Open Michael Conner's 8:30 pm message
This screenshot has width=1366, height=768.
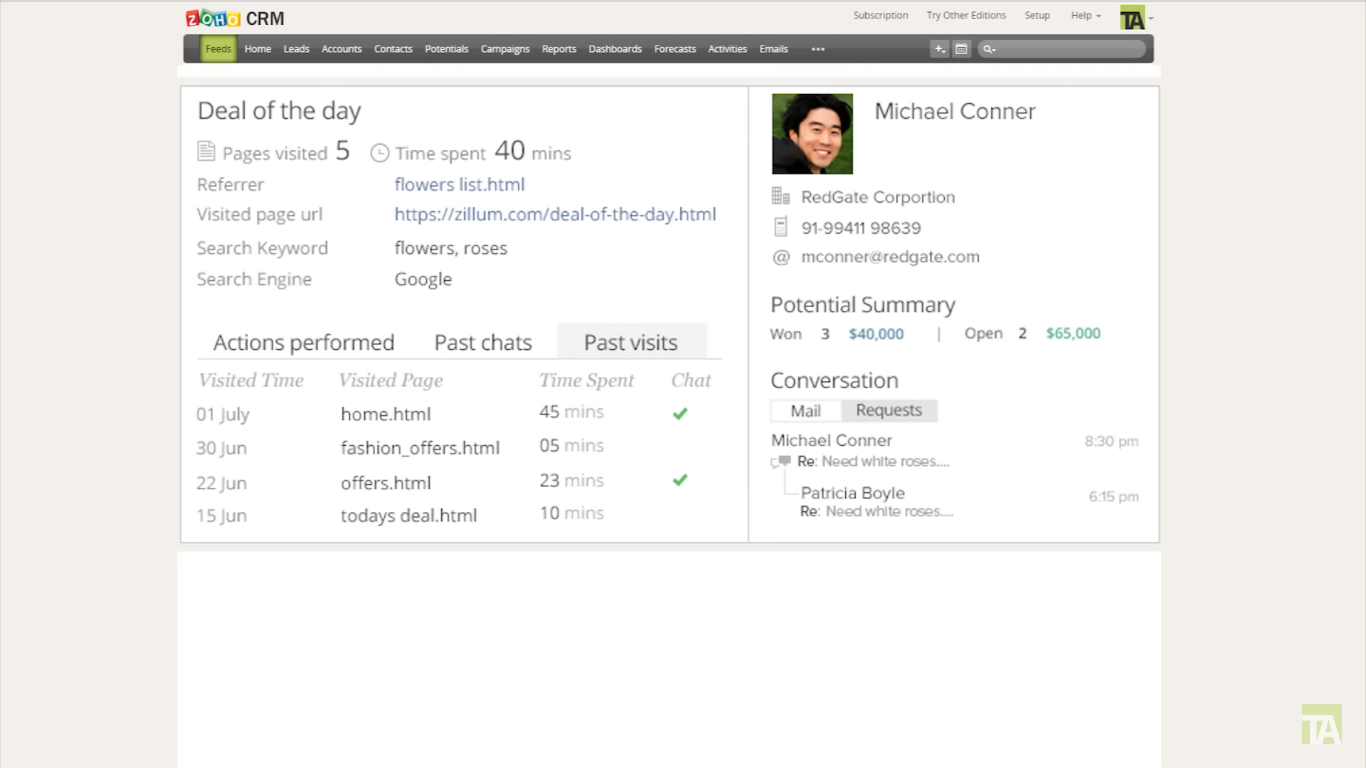coord(955,450)
